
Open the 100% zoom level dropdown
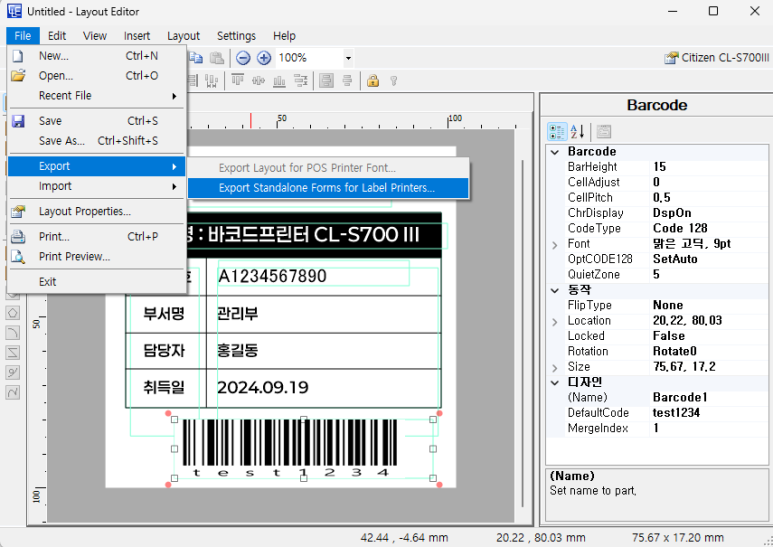pyautogui.click(x=348, y=58)
